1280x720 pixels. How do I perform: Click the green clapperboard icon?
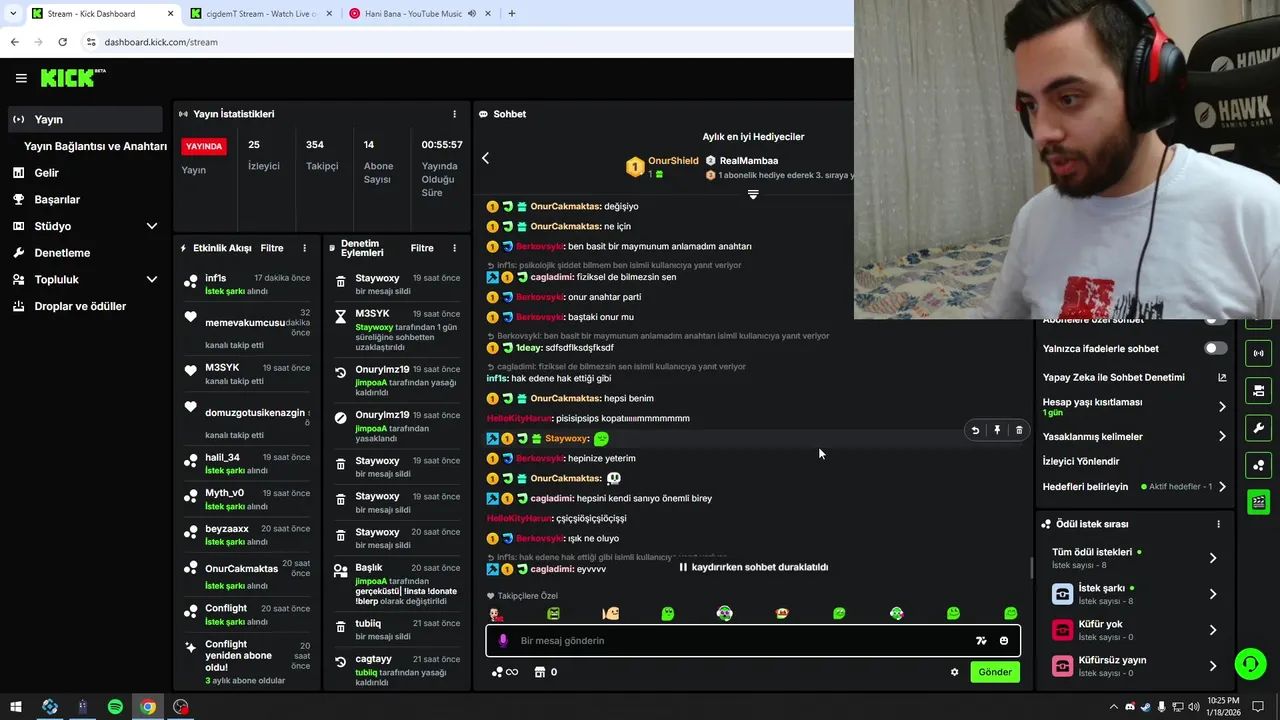pos(1258,502)
